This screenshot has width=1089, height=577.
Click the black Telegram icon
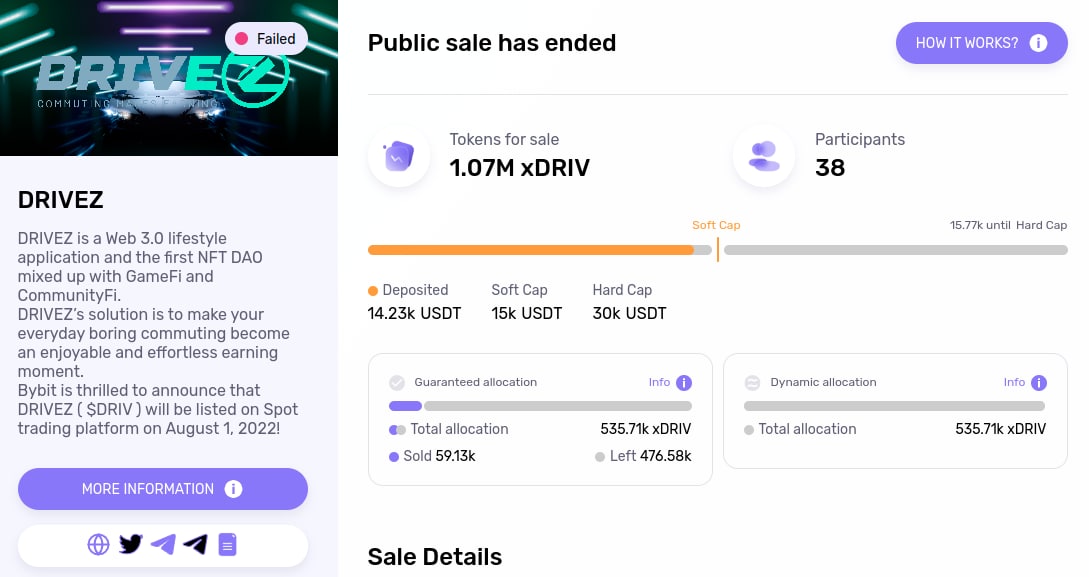[x=195, y=545]
